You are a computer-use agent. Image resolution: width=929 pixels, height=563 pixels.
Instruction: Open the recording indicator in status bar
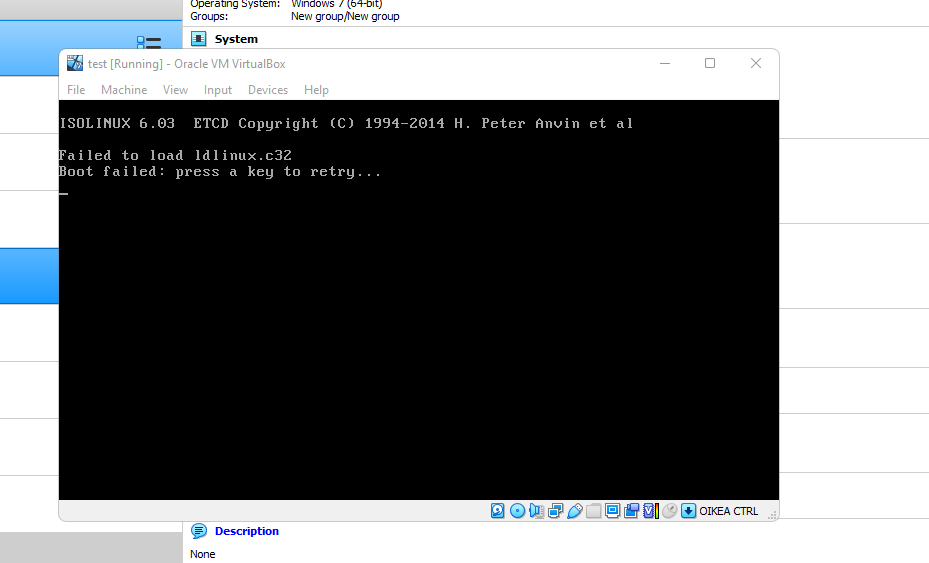[632, 511]
